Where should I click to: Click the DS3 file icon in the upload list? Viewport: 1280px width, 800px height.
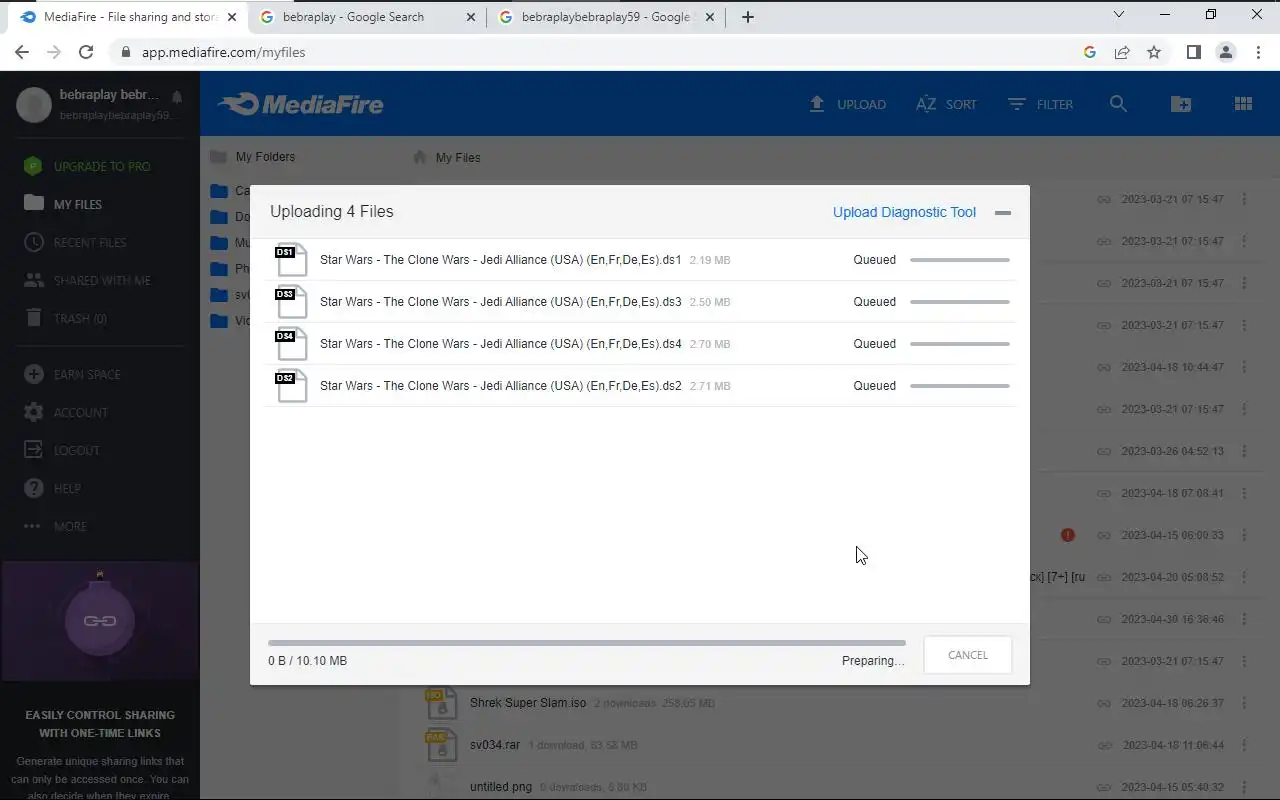click(x=290, y=302)
